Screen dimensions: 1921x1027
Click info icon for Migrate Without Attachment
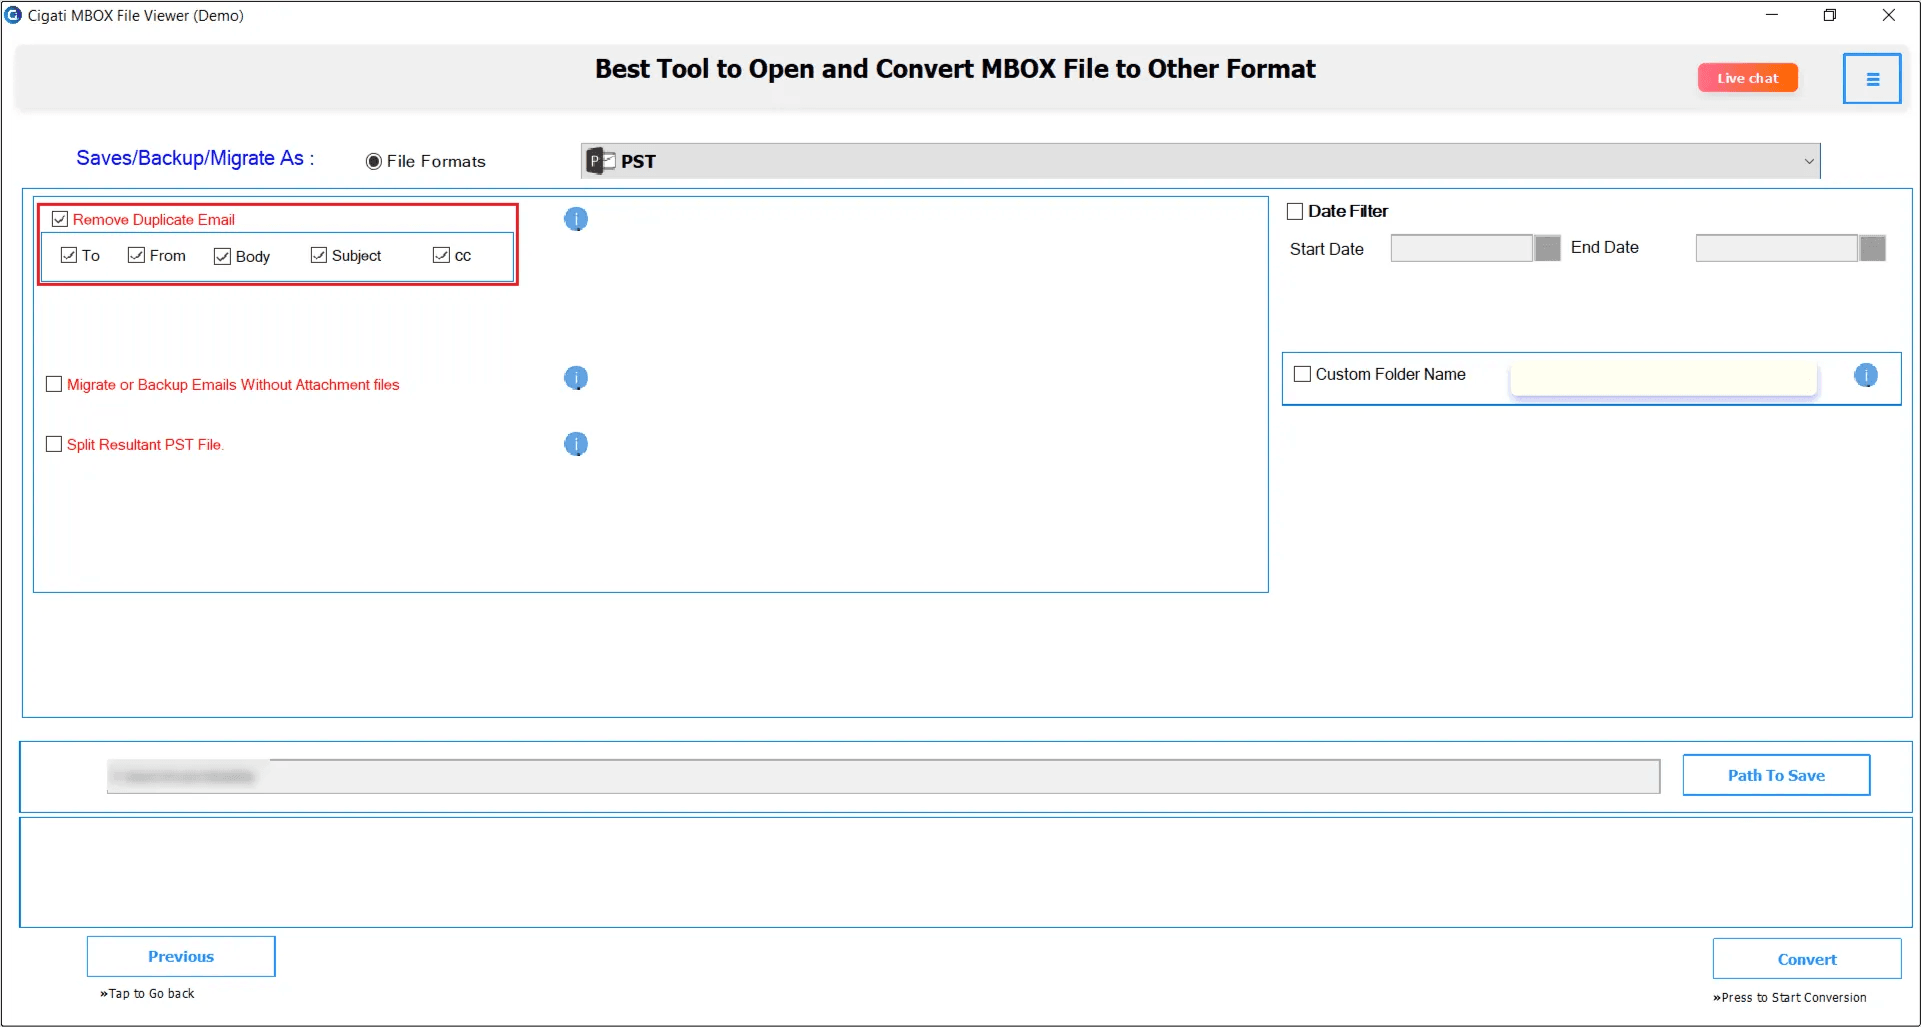point(576,378)
